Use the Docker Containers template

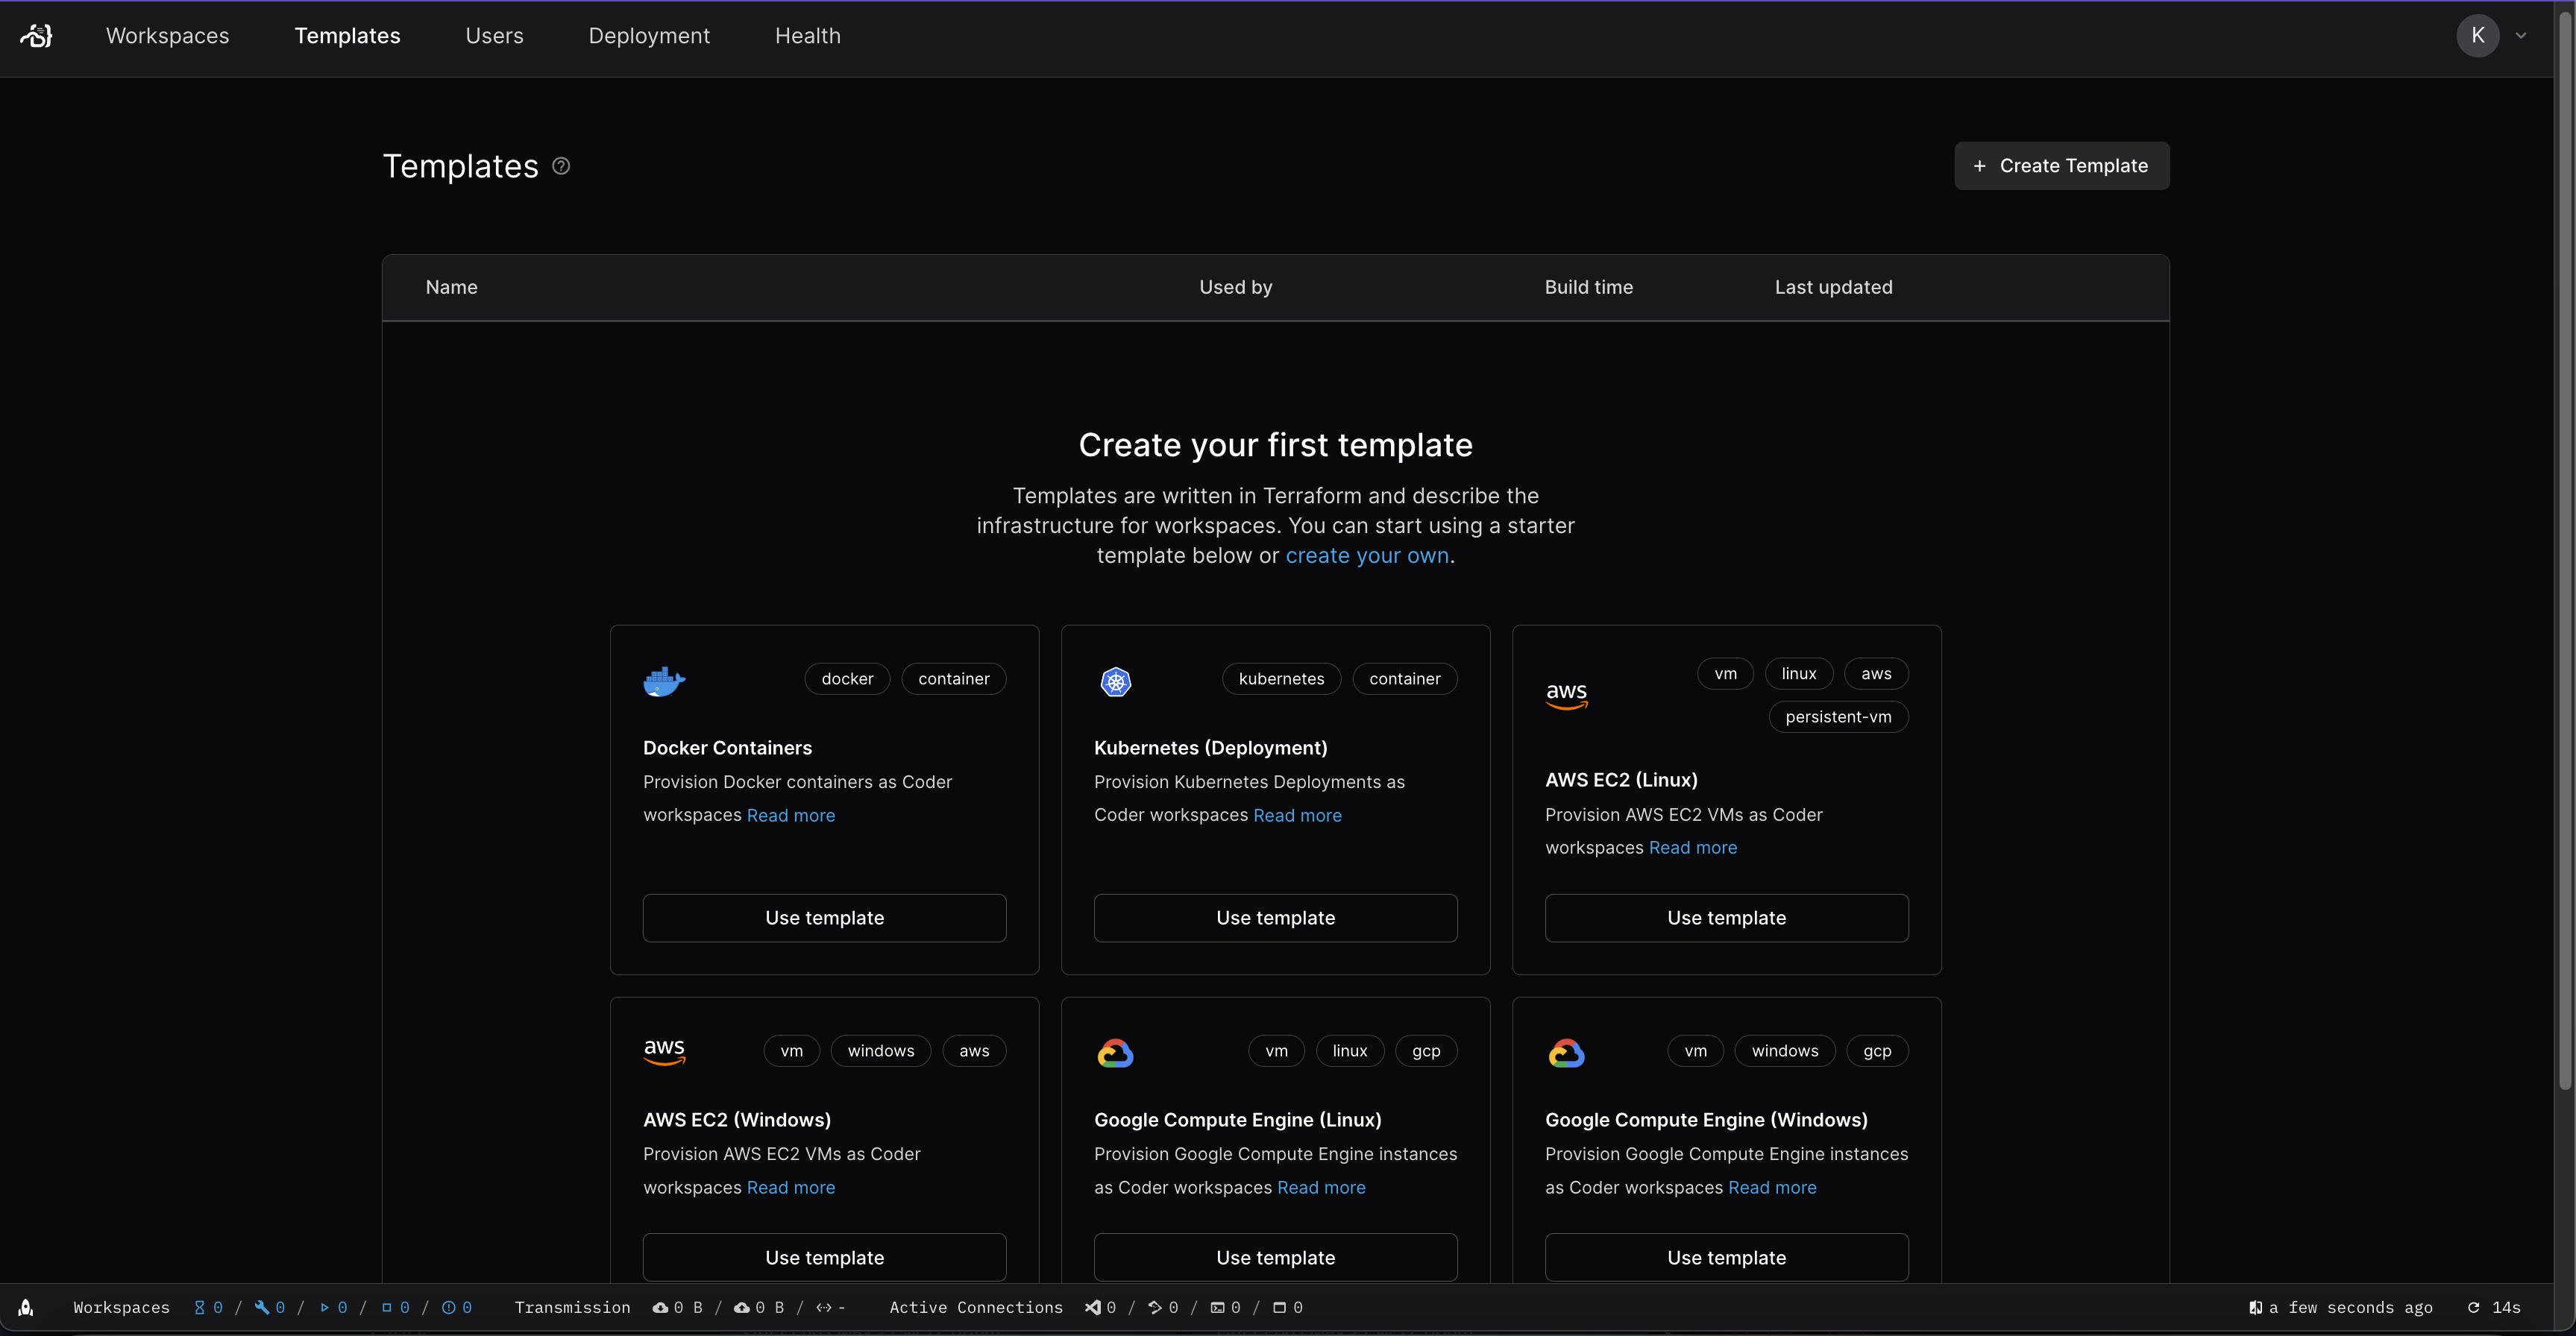[824, 917]
